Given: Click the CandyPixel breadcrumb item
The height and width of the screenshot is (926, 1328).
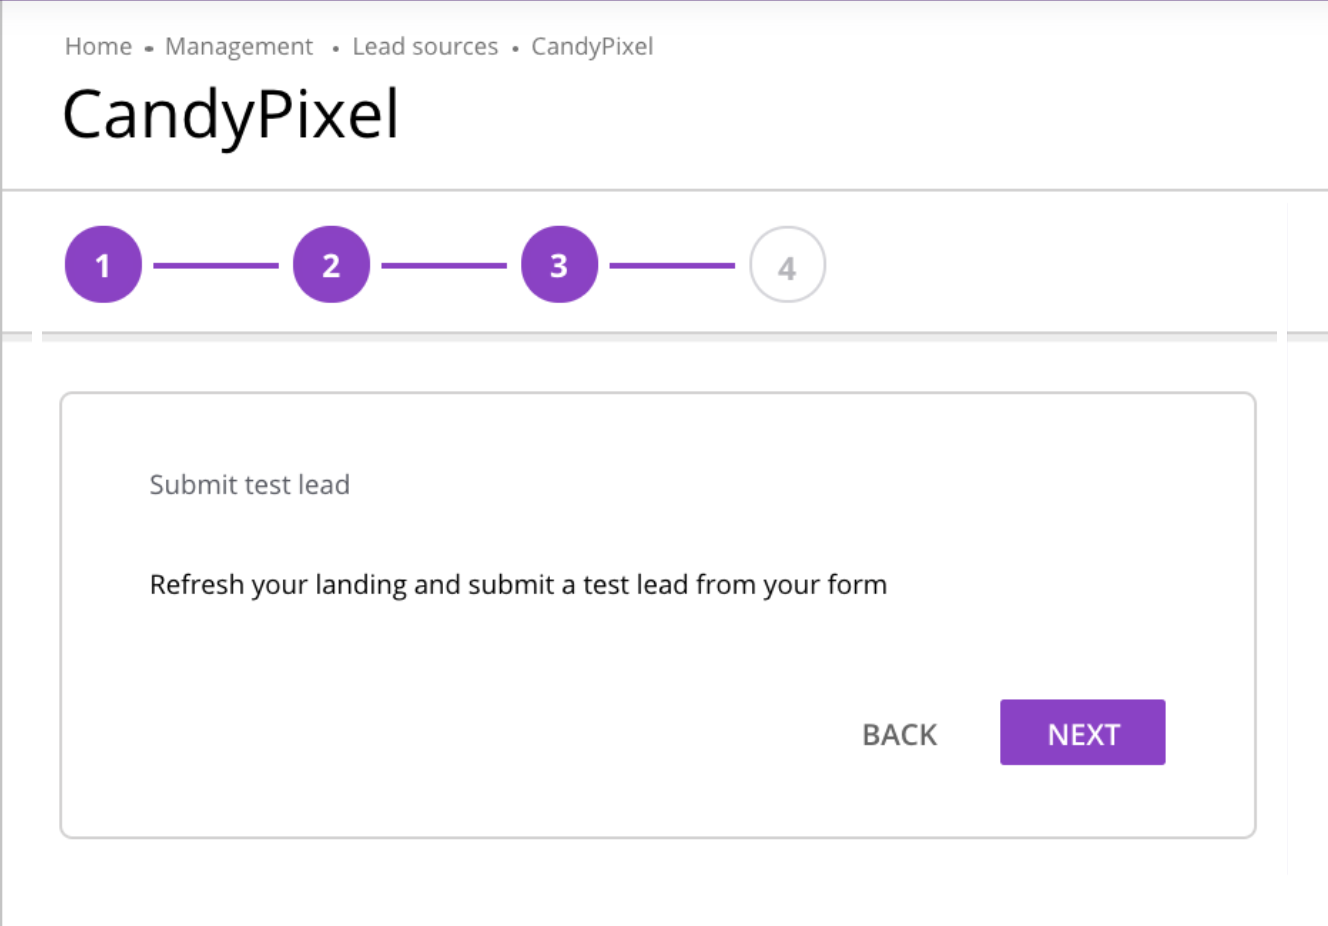Looking at the screenshot, I should 592,46.
